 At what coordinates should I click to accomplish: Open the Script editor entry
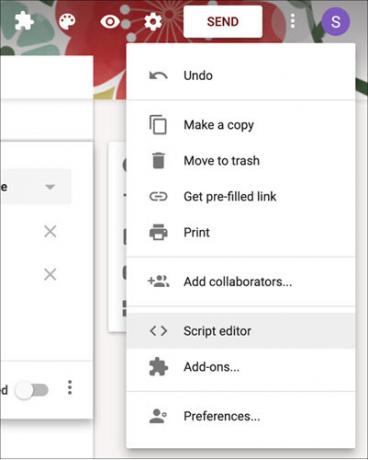tap(241, 331)
